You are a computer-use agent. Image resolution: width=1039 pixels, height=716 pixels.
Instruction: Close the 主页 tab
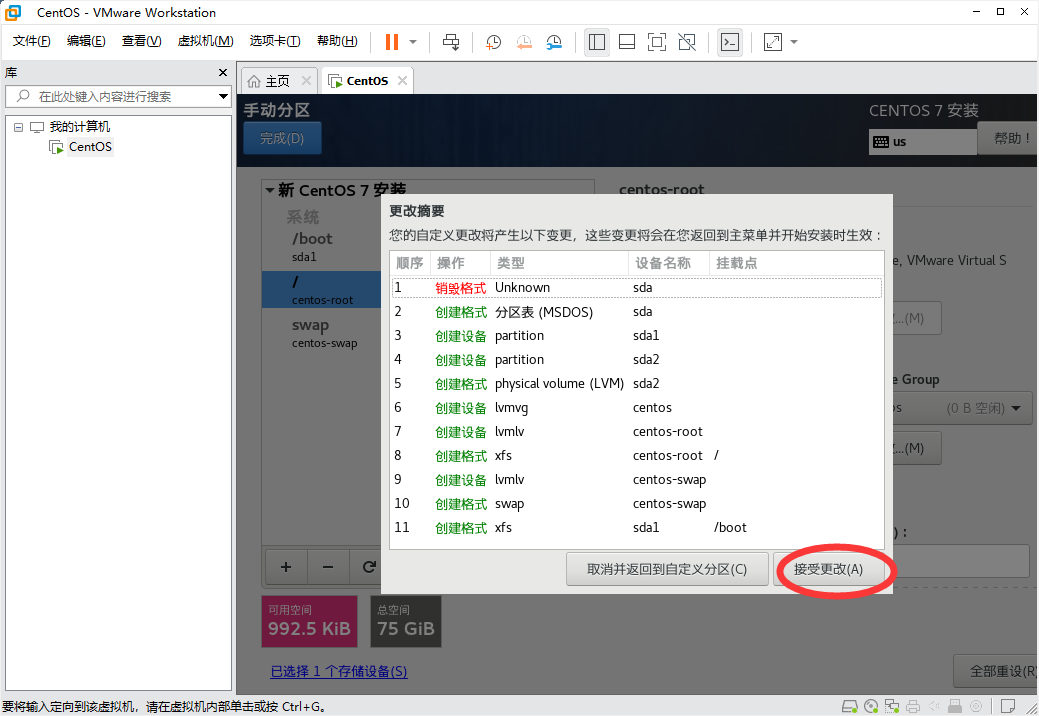(306, 80)
